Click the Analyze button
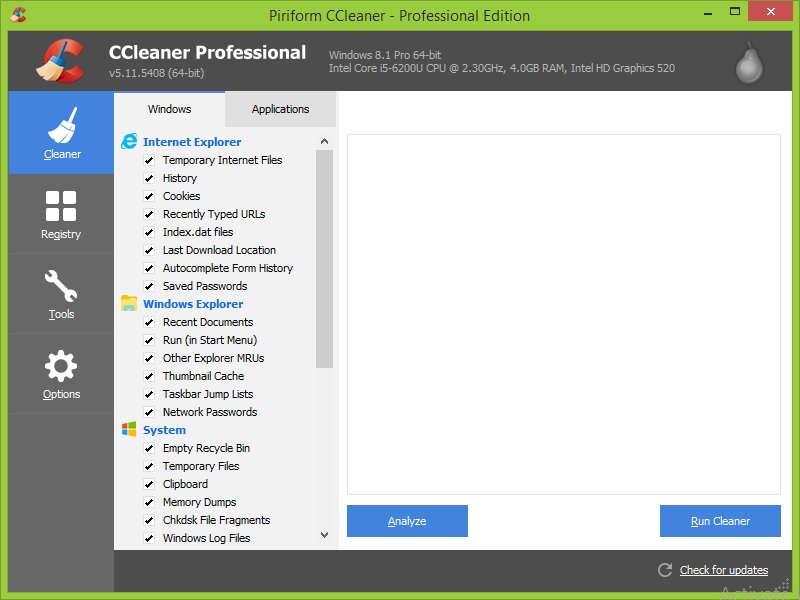 click(407, 521)
